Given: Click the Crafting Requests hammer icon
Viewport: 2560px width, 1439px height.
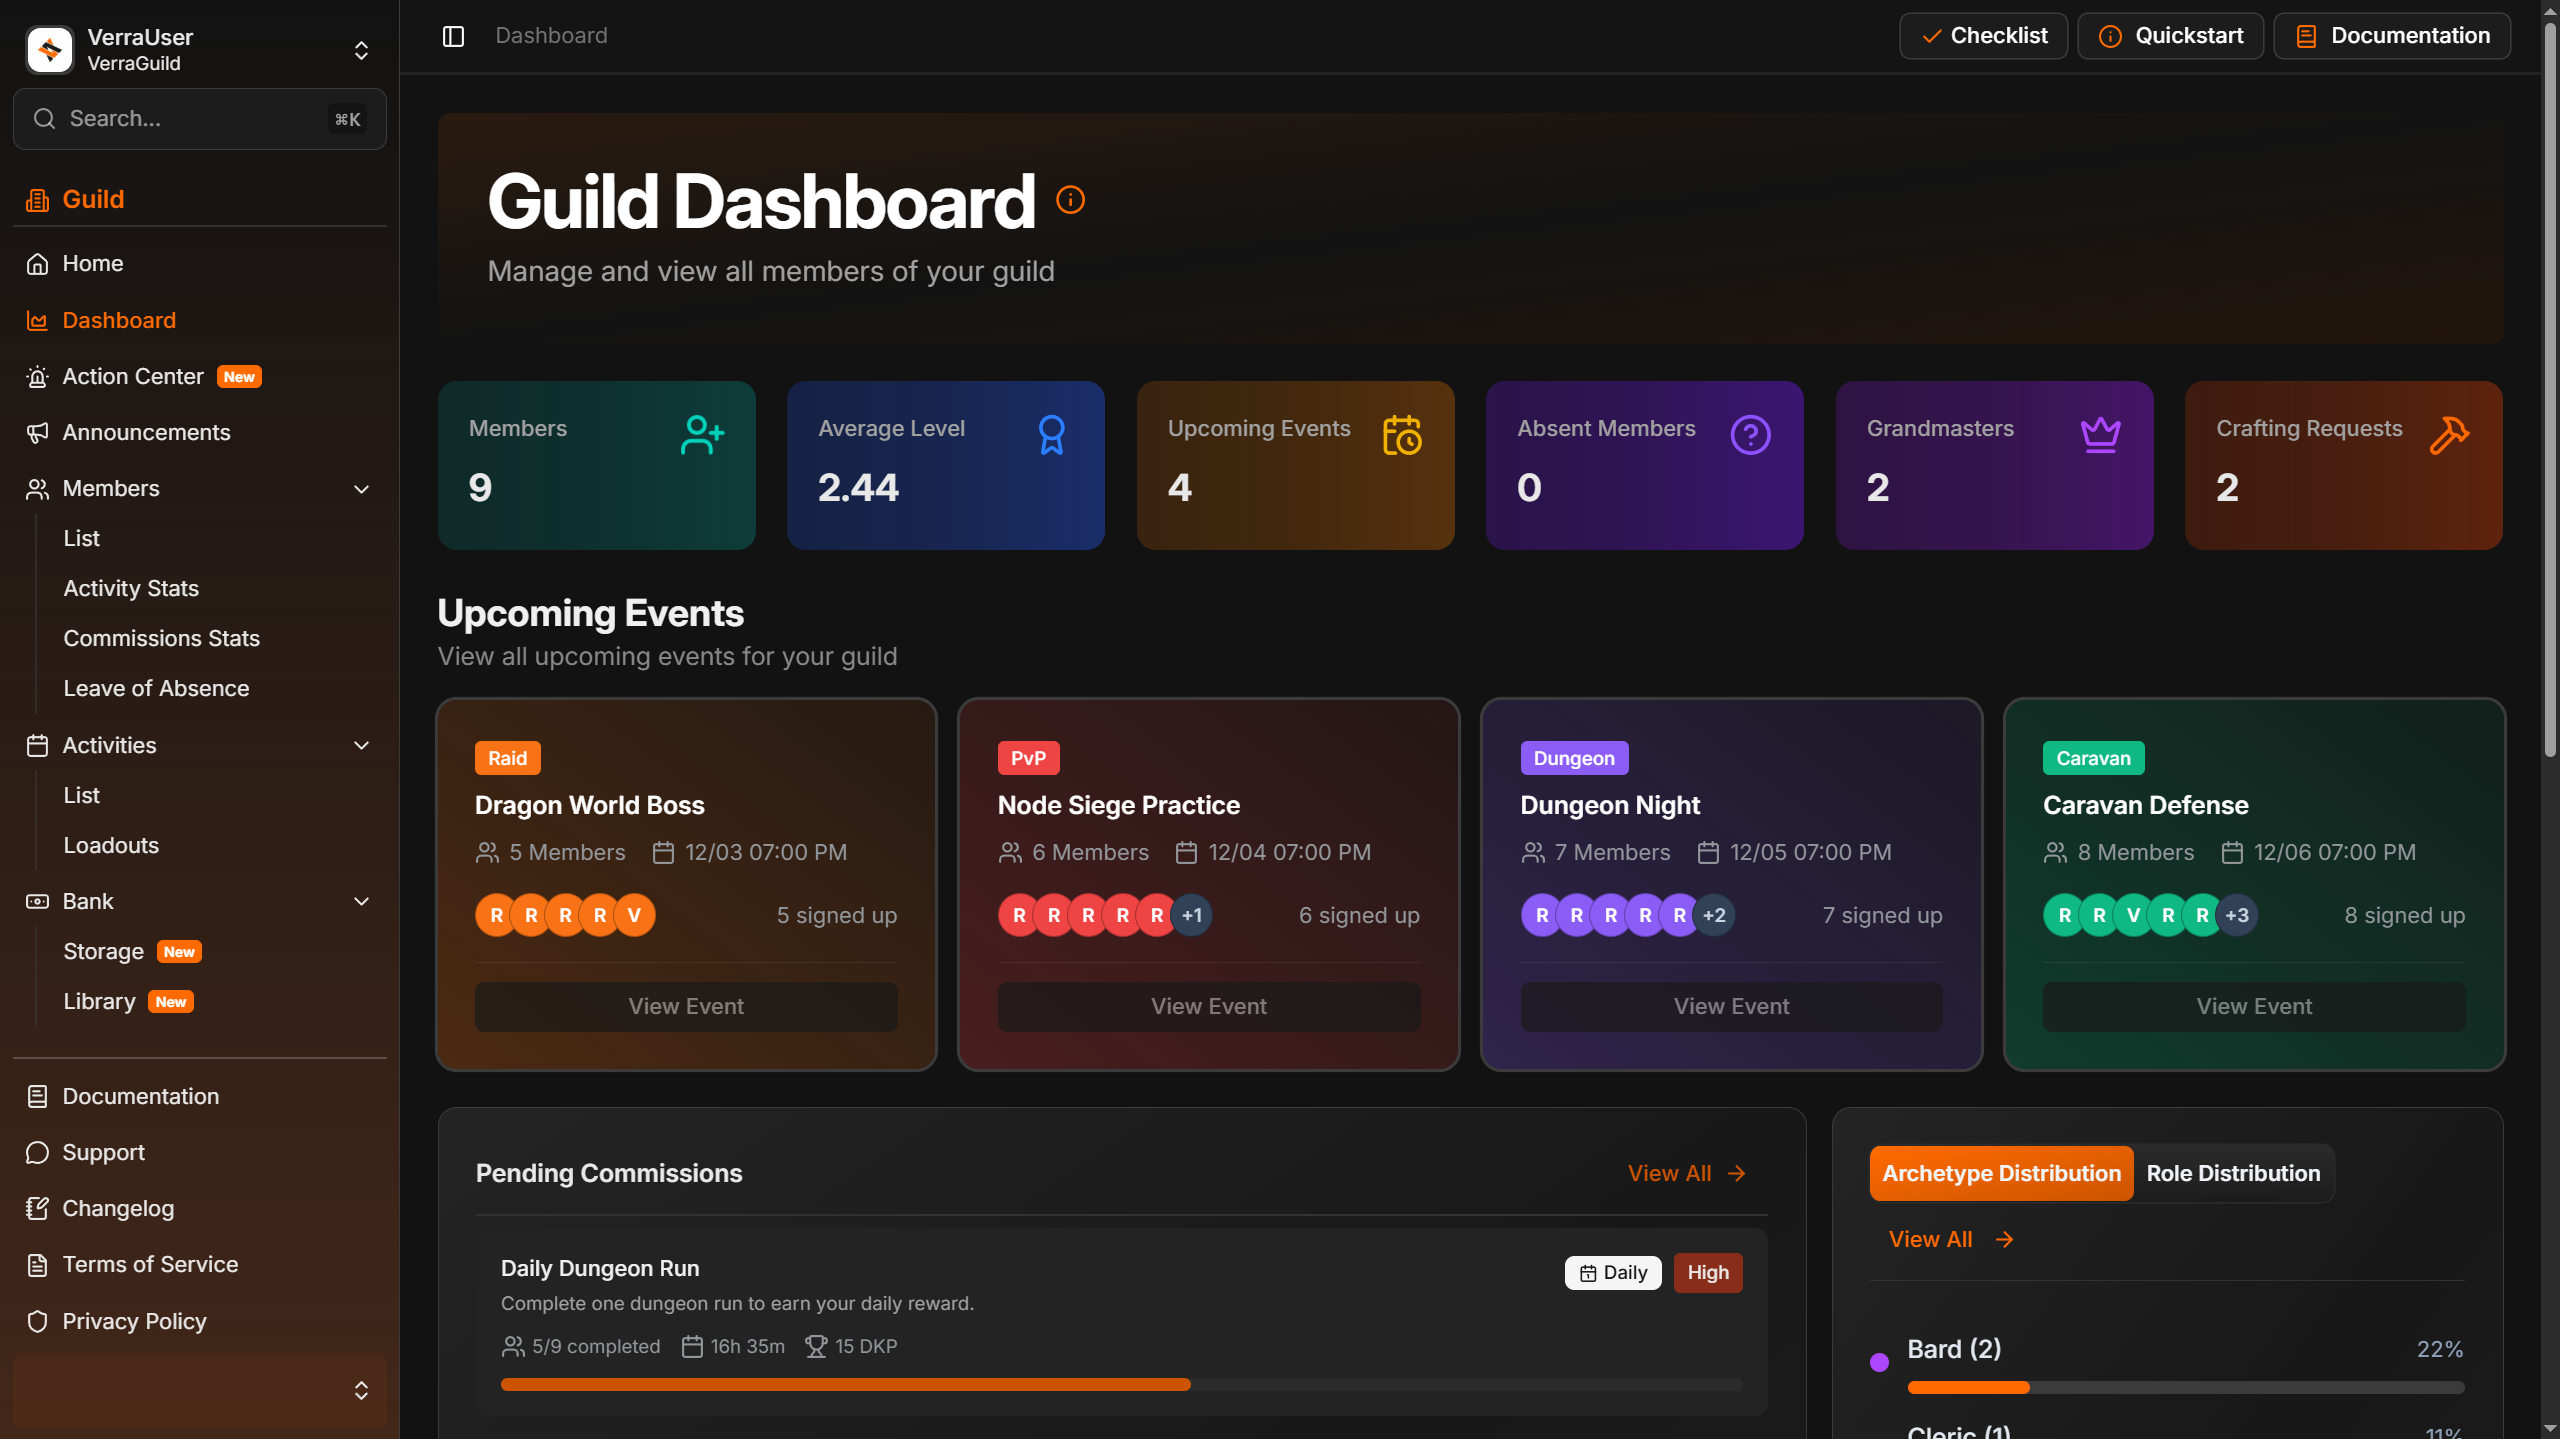Looking at the screenshot, I should pyautogui.click(x=2450, y=434).
